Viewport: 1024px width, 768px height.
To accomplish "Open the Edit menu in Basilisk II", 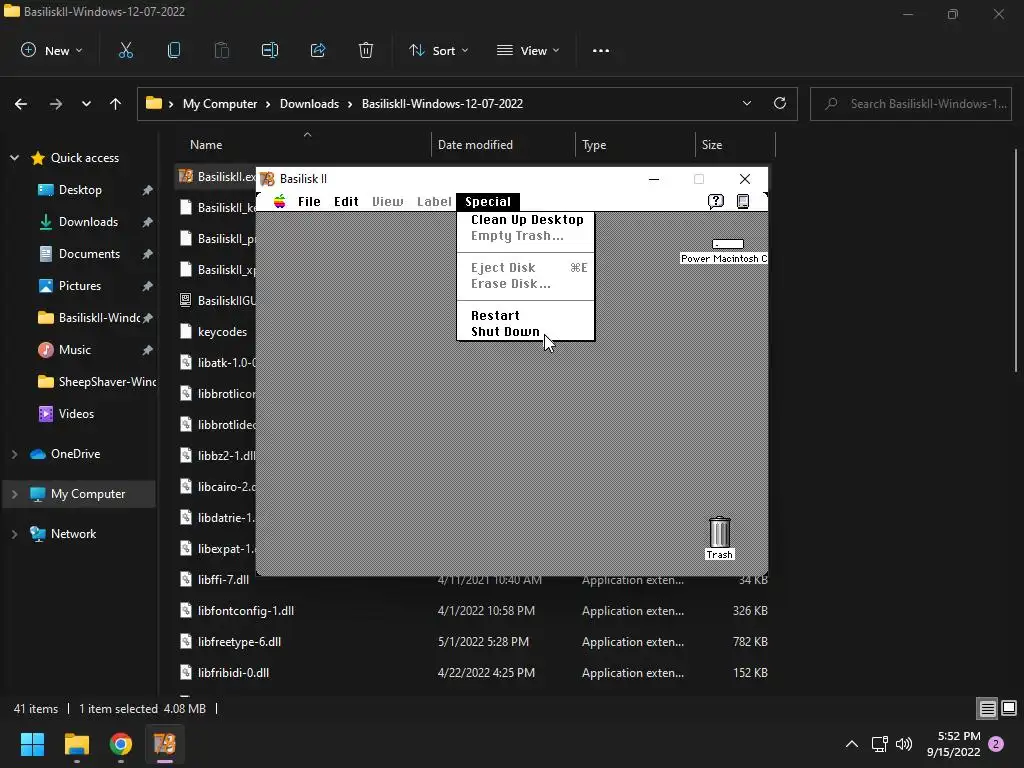I will (x=346, y=201).
